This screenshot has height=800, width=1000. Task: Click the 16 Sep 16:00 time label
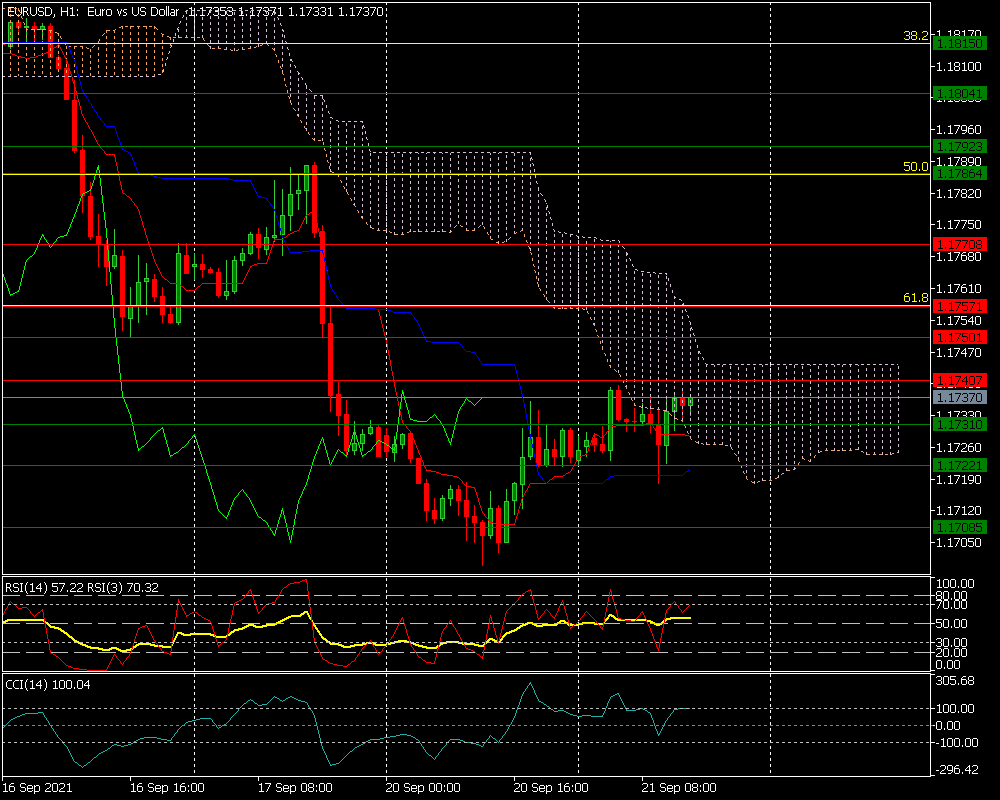click(x=167, y=787)
